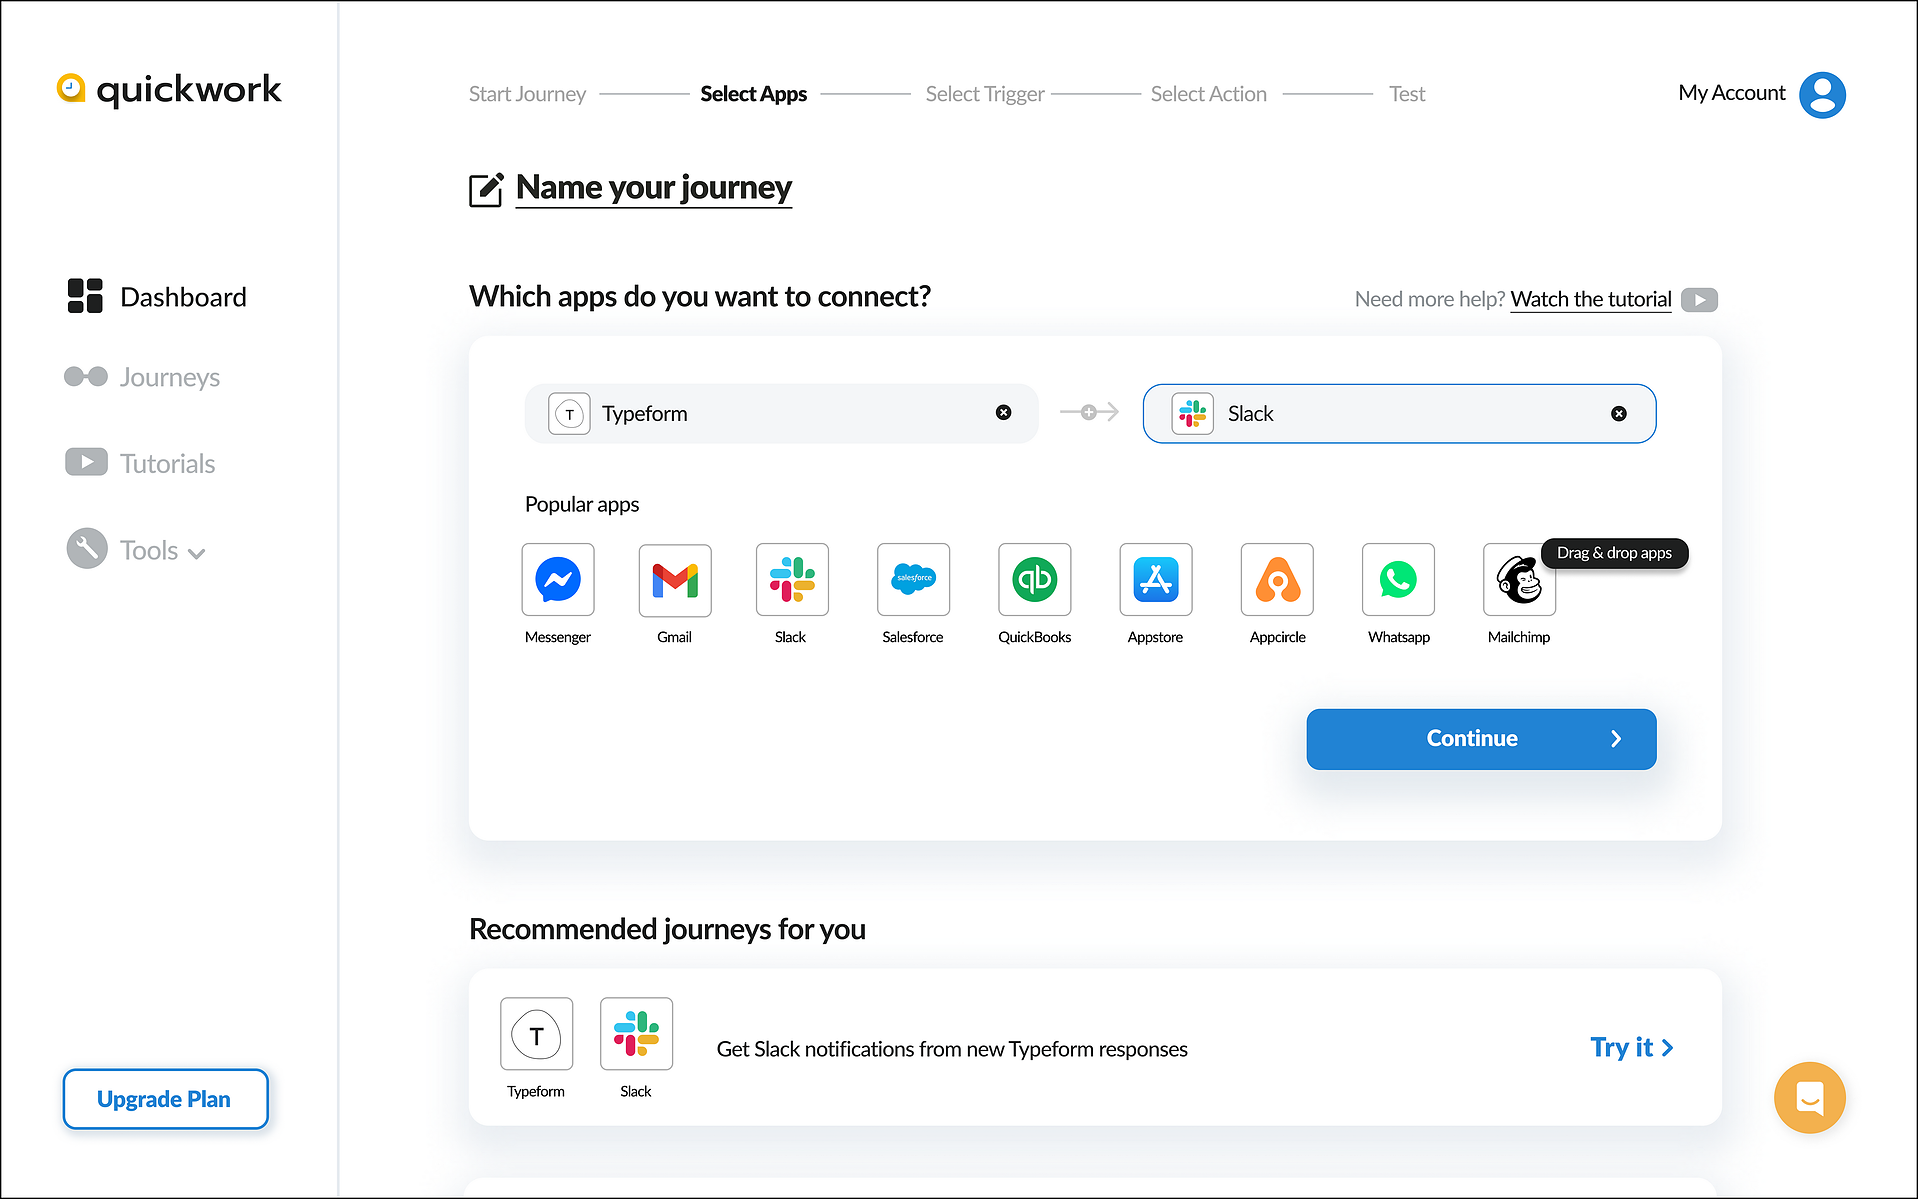
Task: Click the quickwork logo
Action: (x=170, y=90)
